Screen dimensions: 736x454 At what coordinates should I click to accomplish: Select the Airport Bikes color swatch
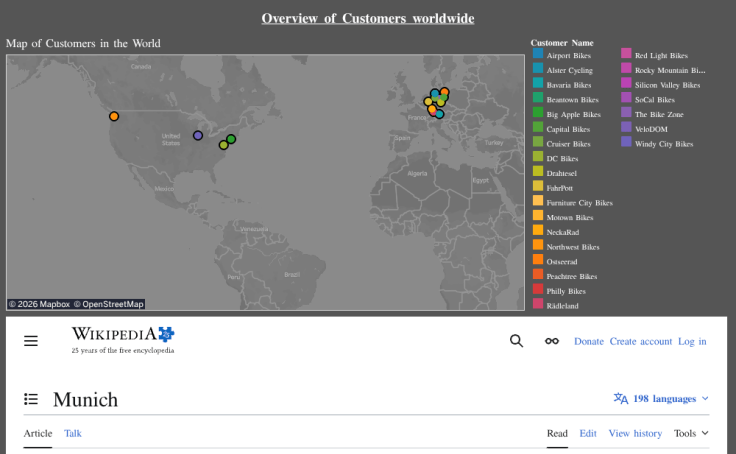[538, 54]
